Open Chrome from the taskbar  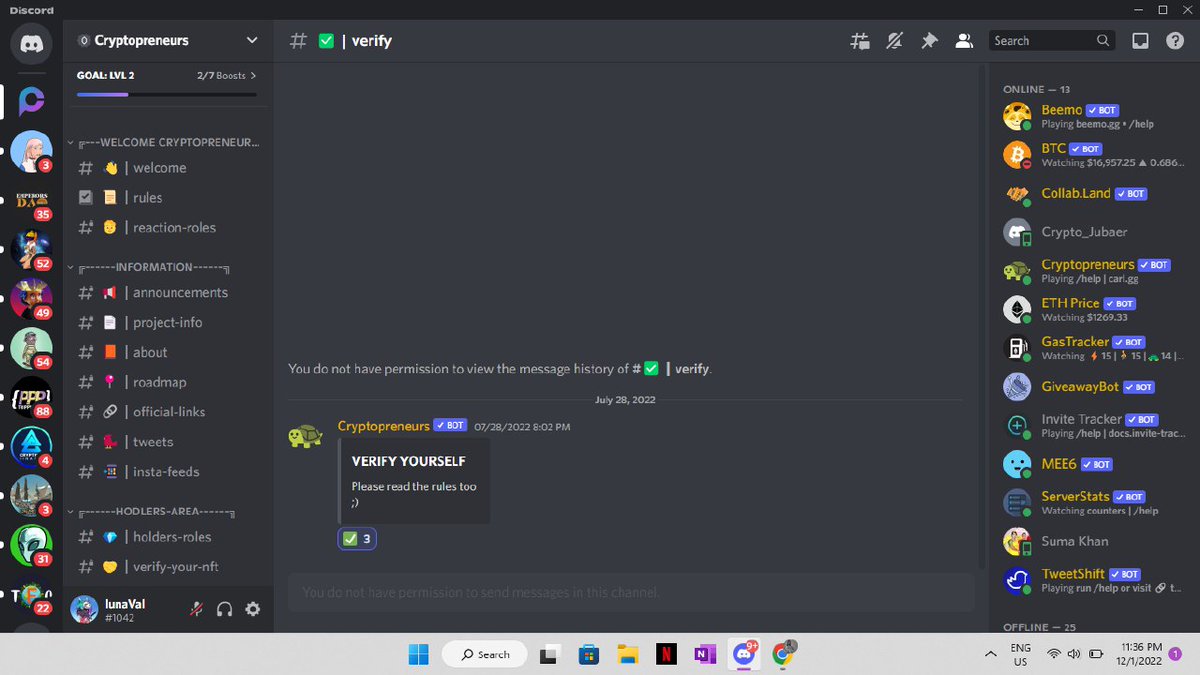coord(783,654)
